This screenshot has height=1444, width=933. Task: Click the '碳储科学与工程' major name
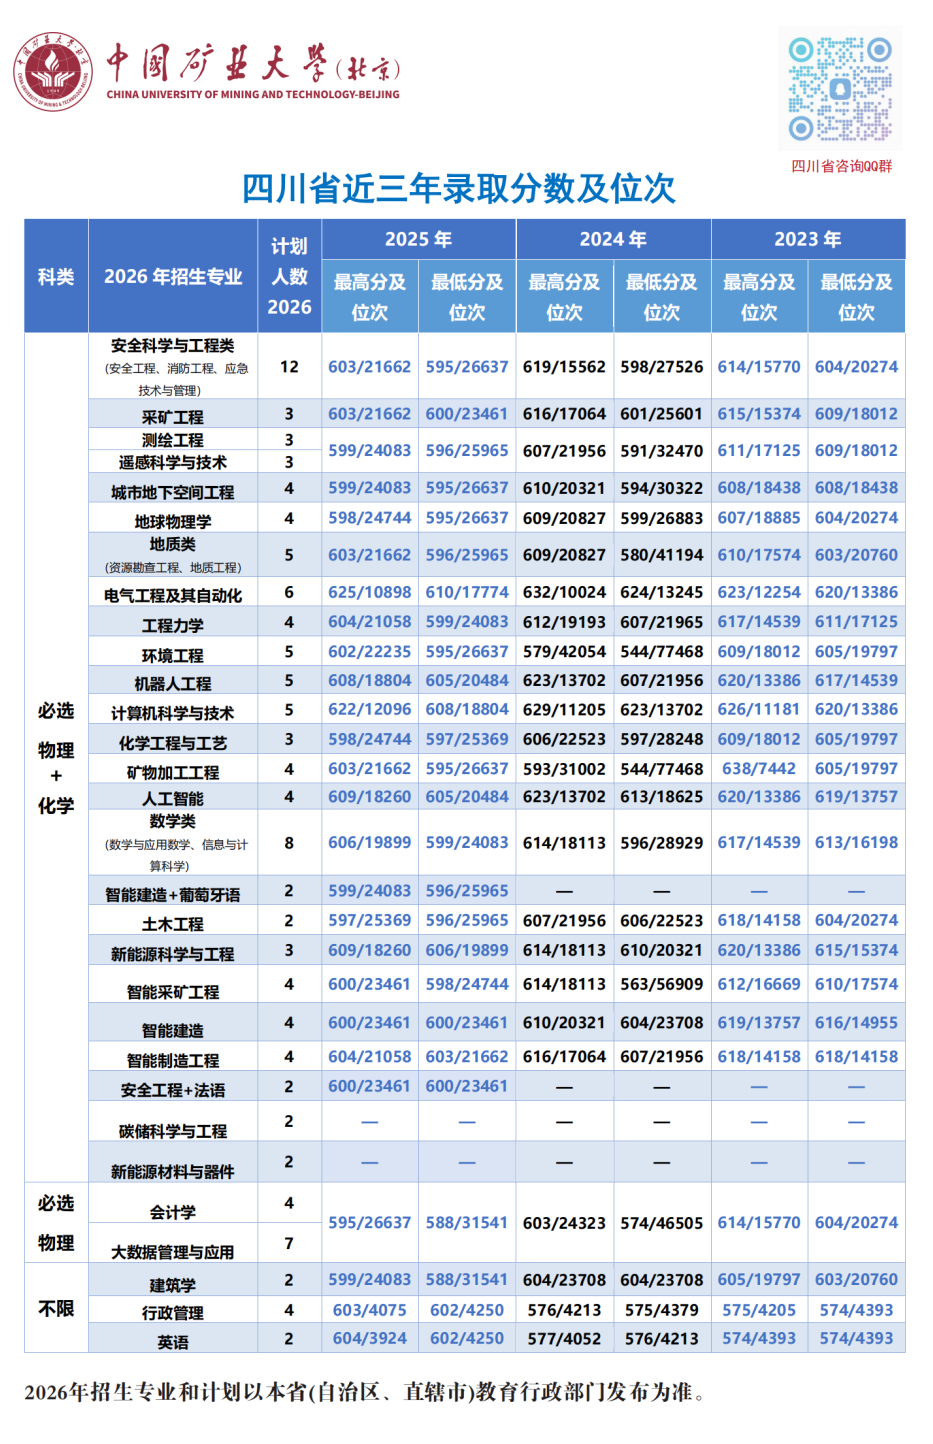click(173, 1131)
